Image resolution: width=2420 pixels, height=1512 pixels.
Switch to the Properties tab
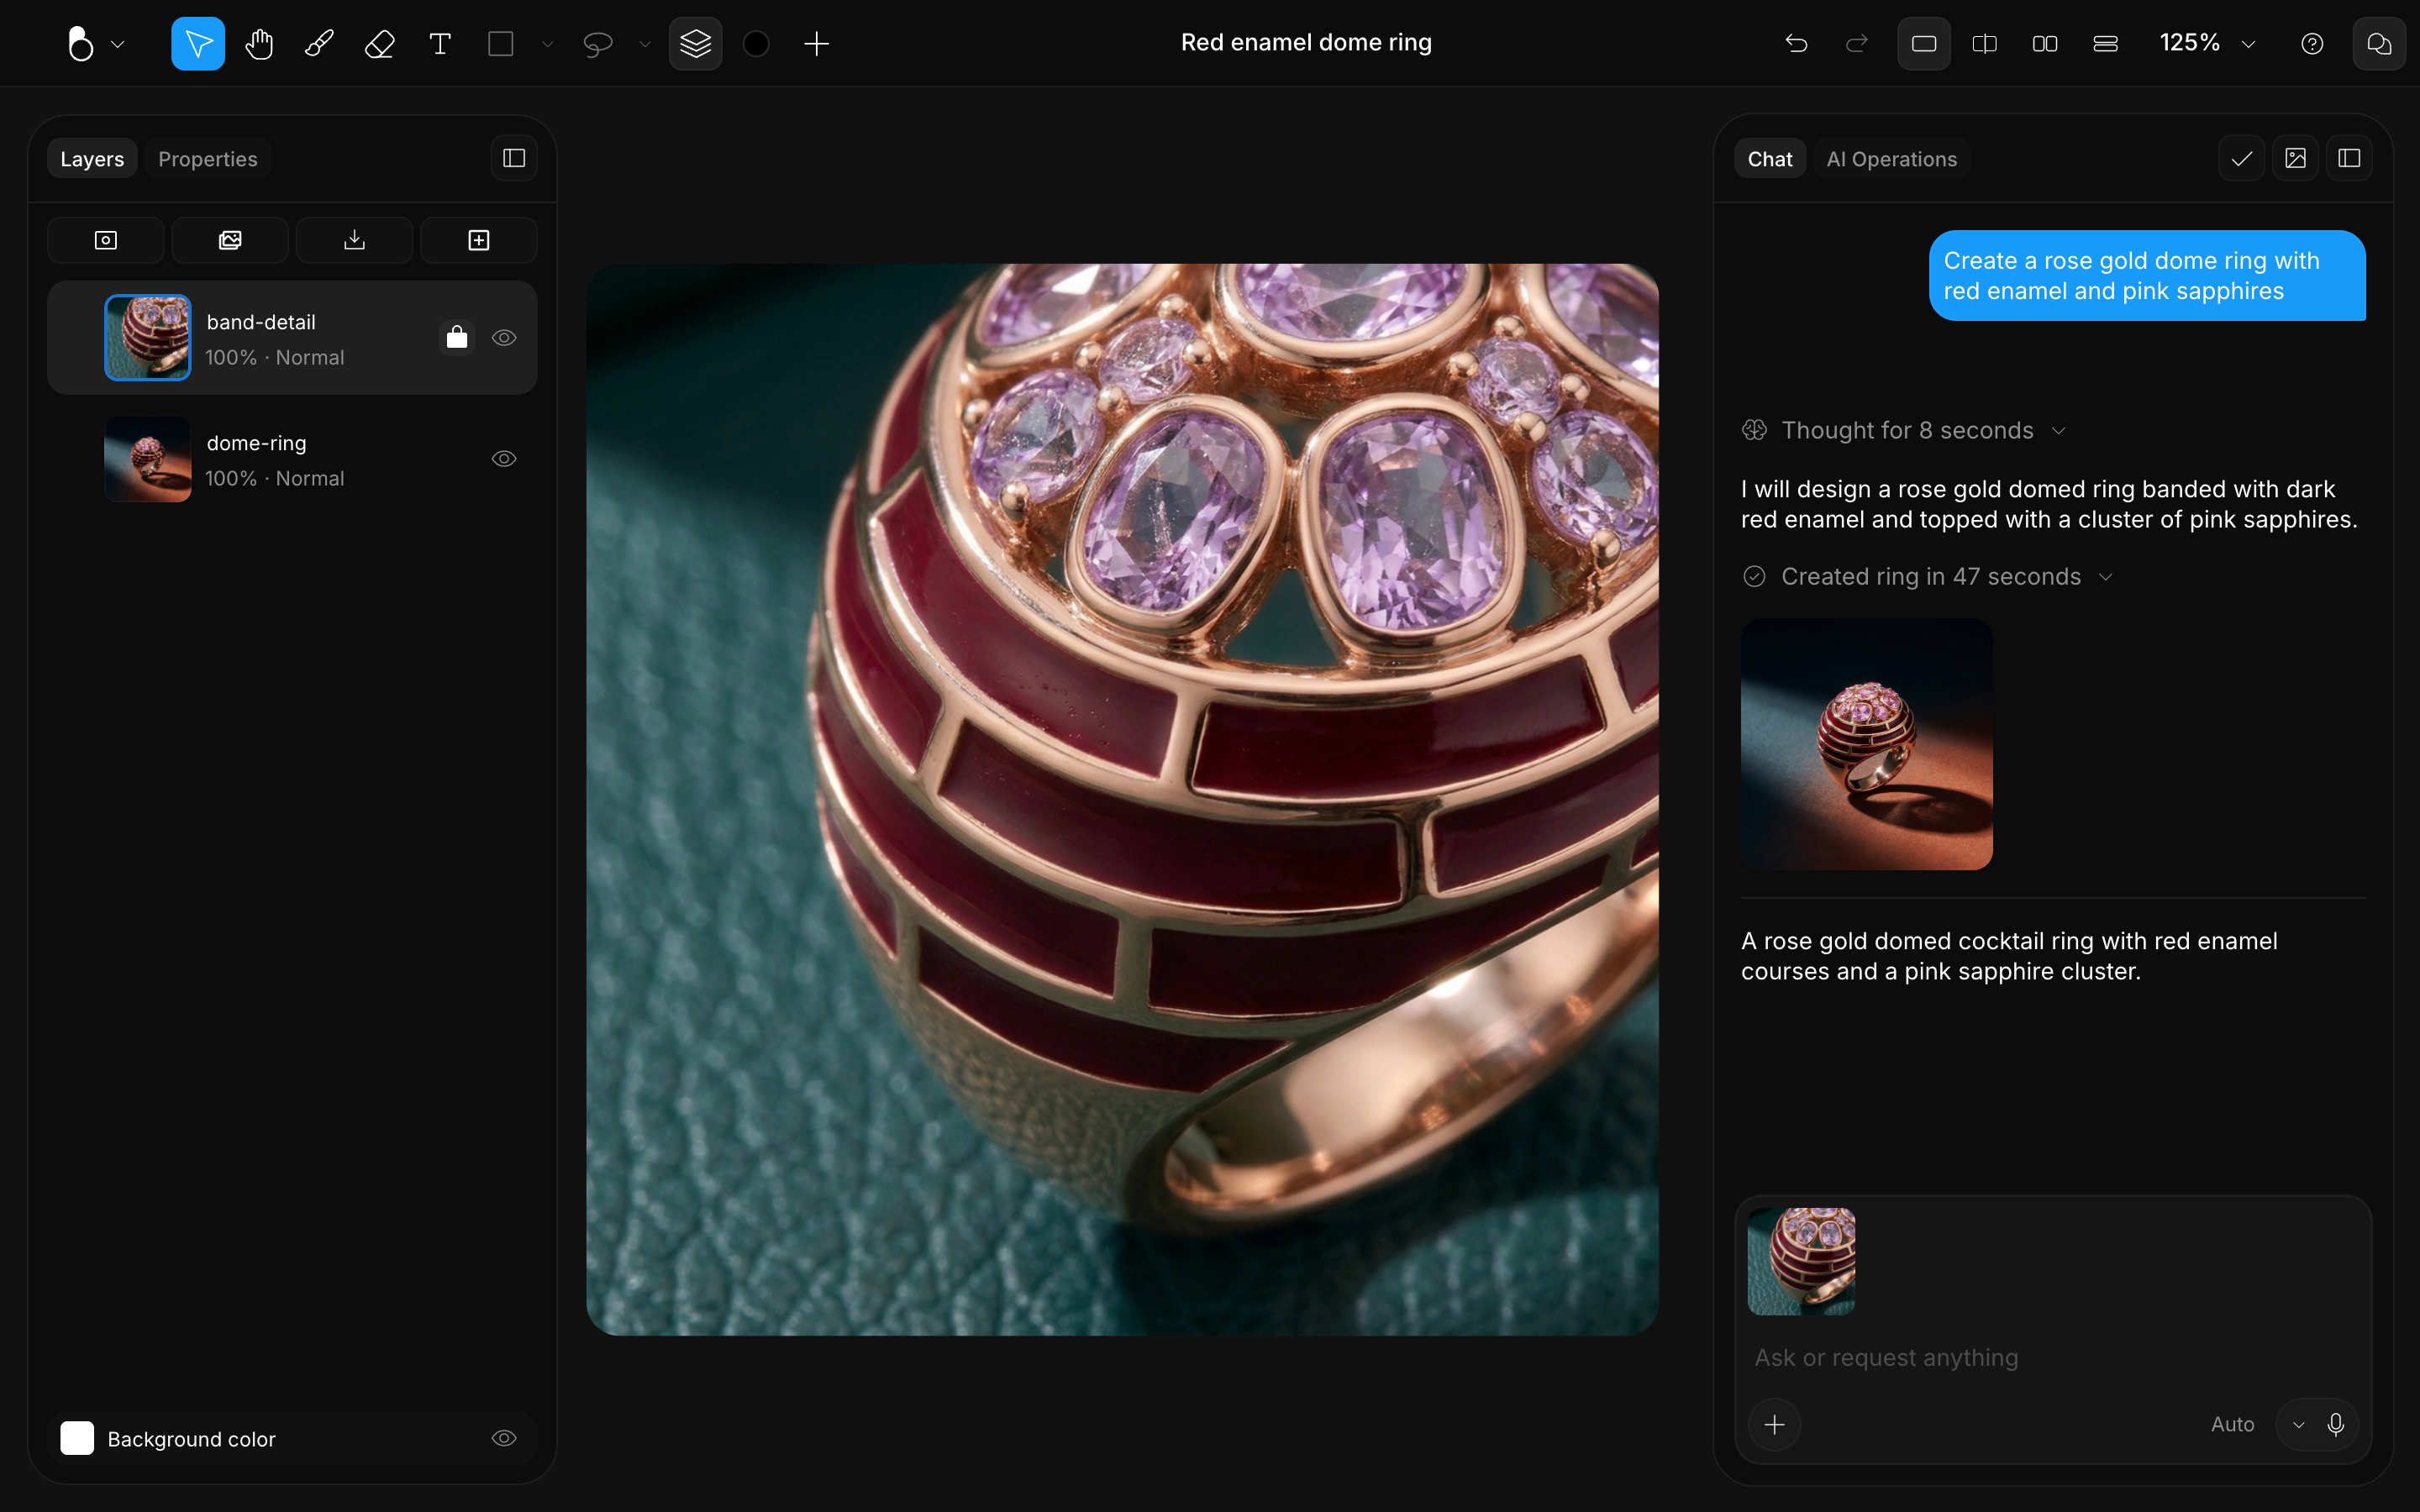208,159
